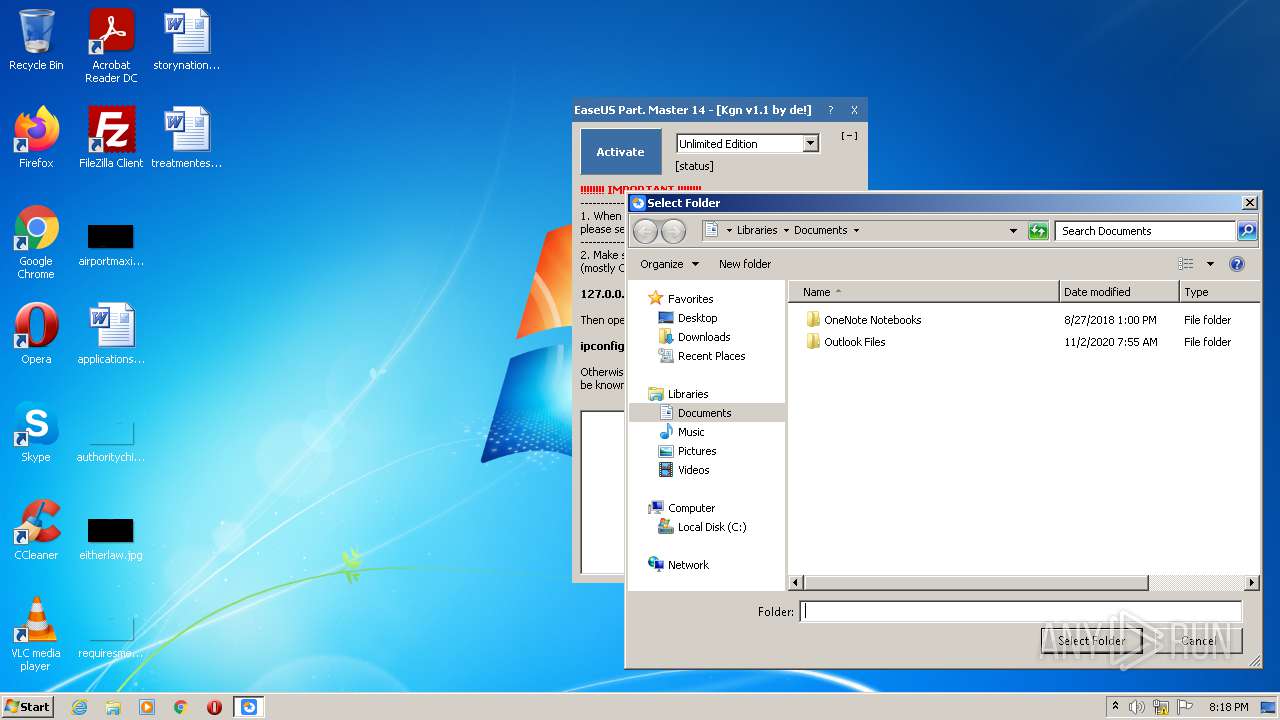Click the Folder name input field

click(x=1021, y=612)
